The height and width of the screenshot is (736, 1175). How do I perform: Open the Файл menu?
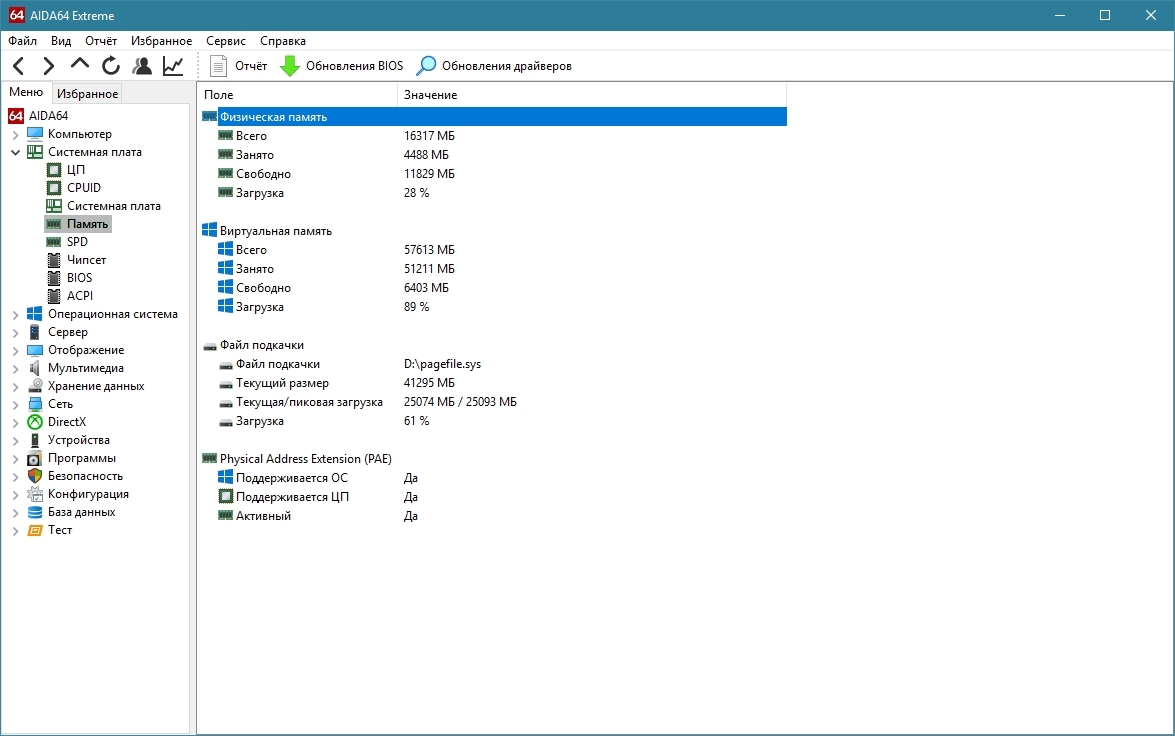tap(22, 40)
